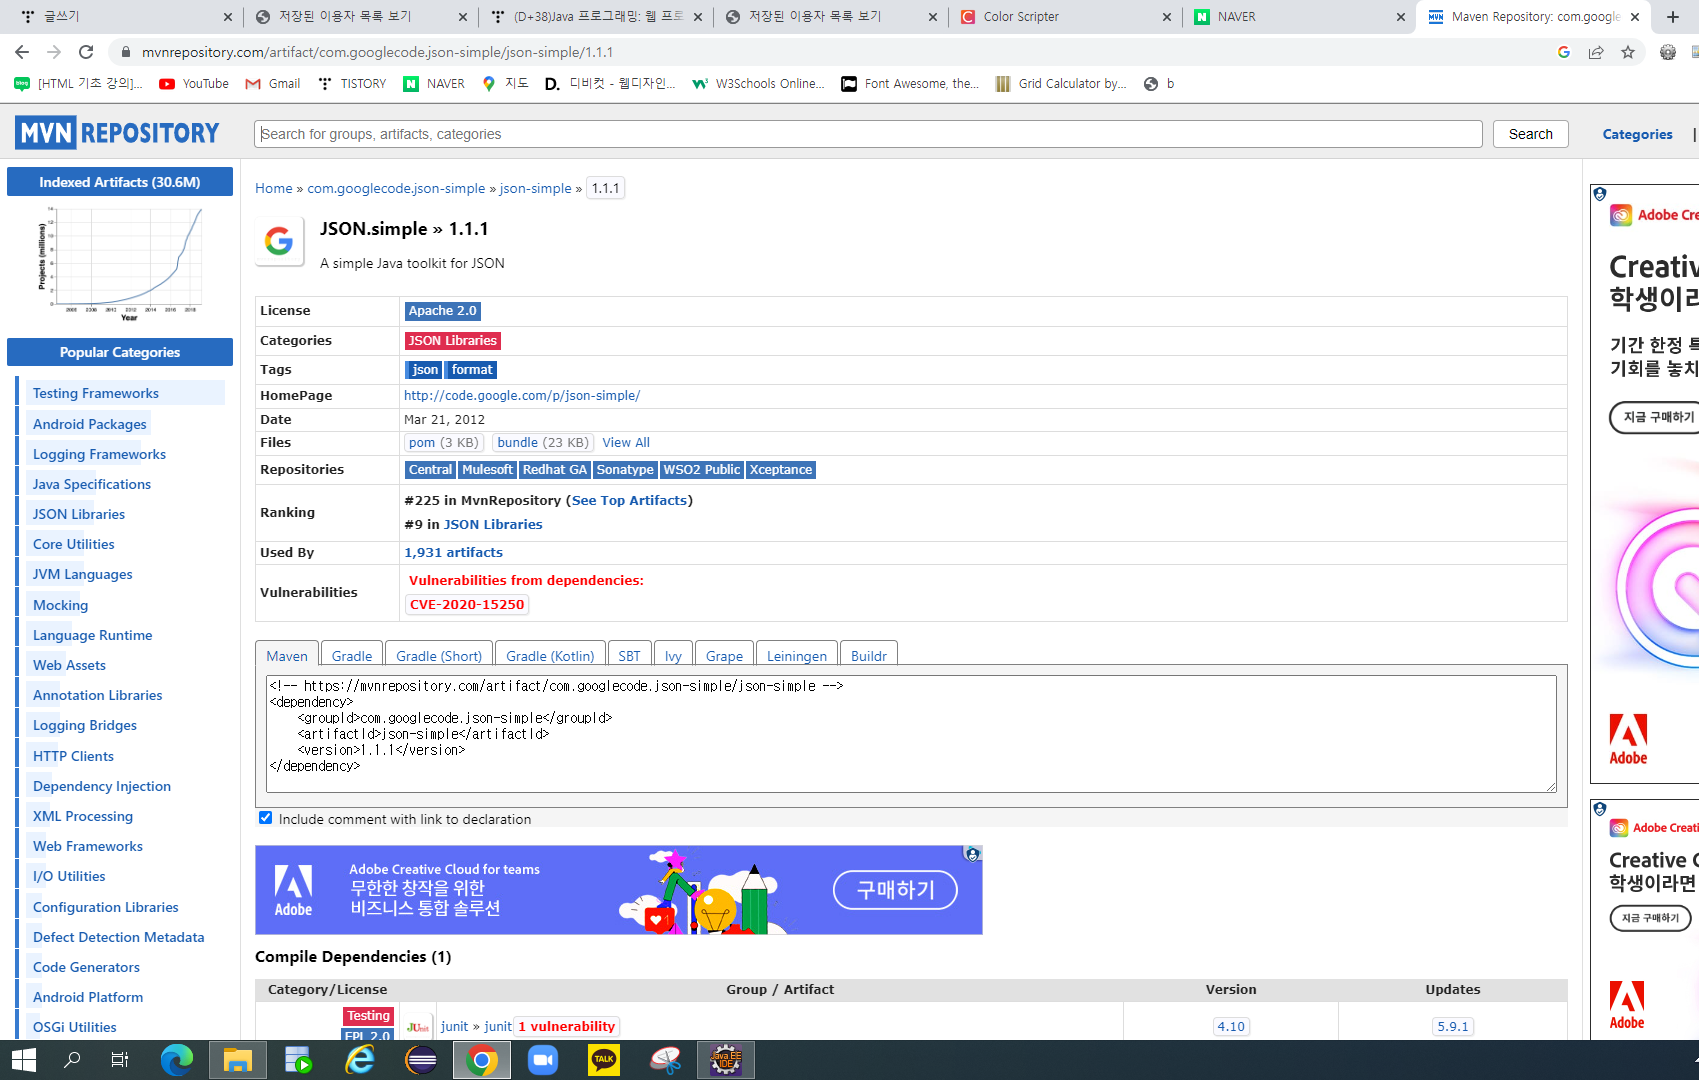The width and height of the screenshot is (1699, 1080).
Task: Click the MVN Repository logo
Action: tap(118, 133)
